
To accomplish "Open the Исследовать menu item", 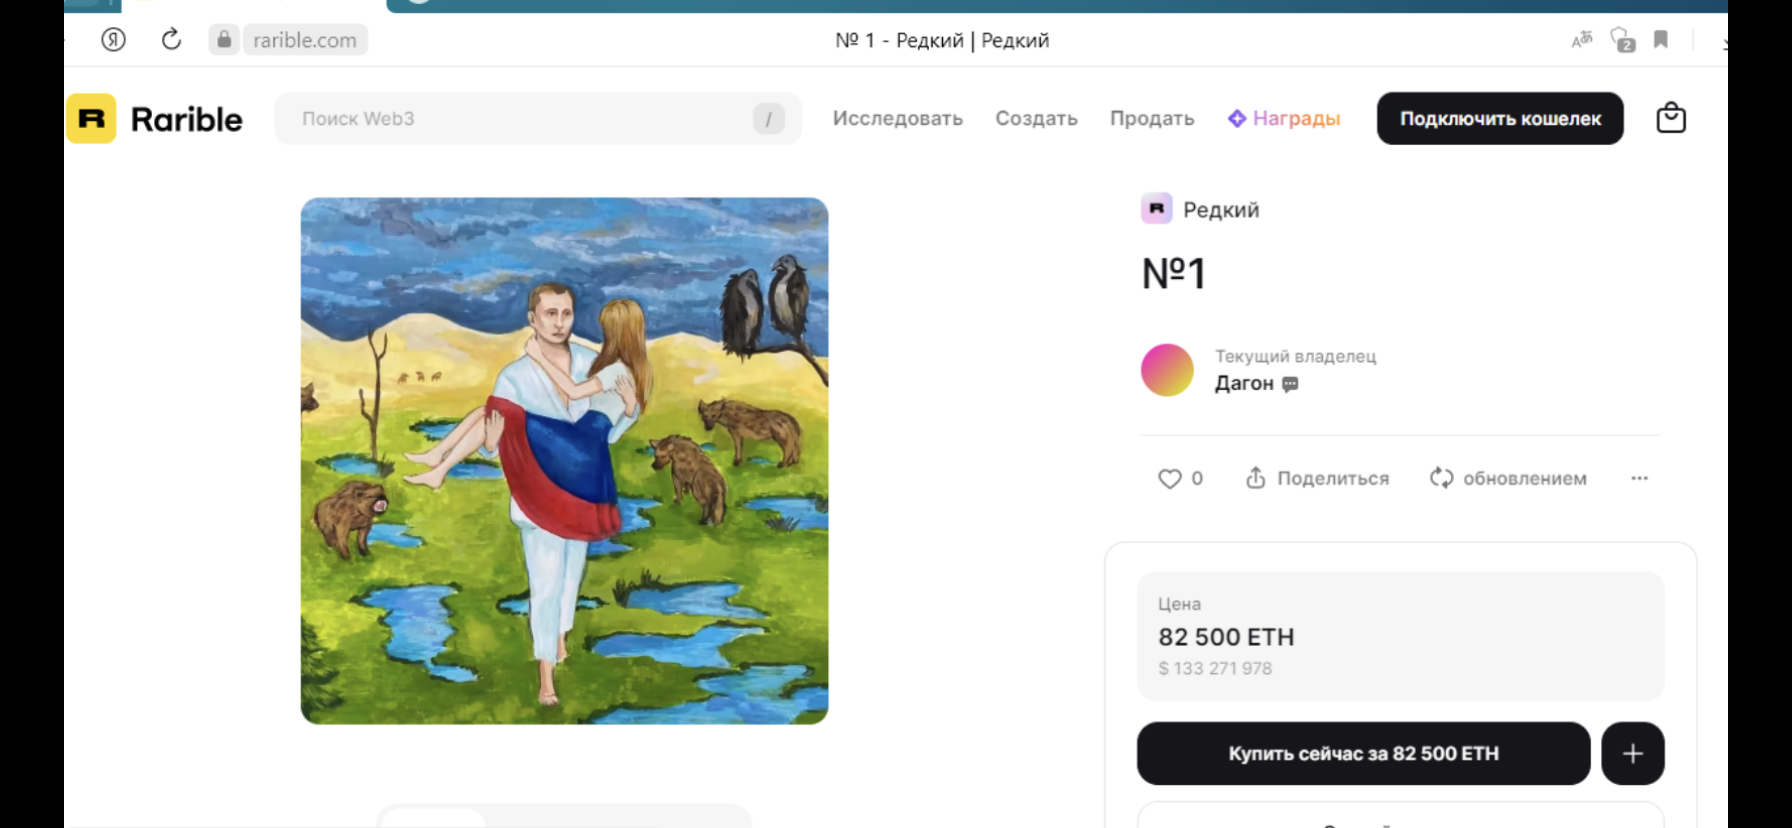I will pos(898,118).
